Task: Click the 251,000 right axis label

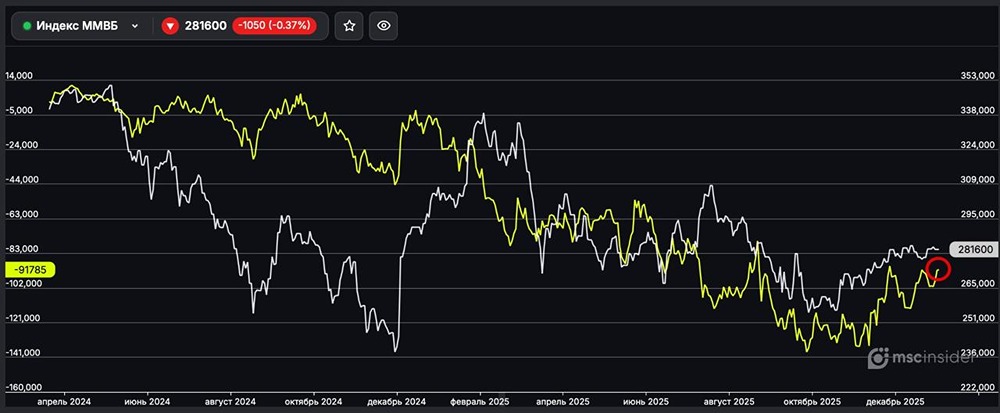Action: pyautogui.click(x=976, y=319)
